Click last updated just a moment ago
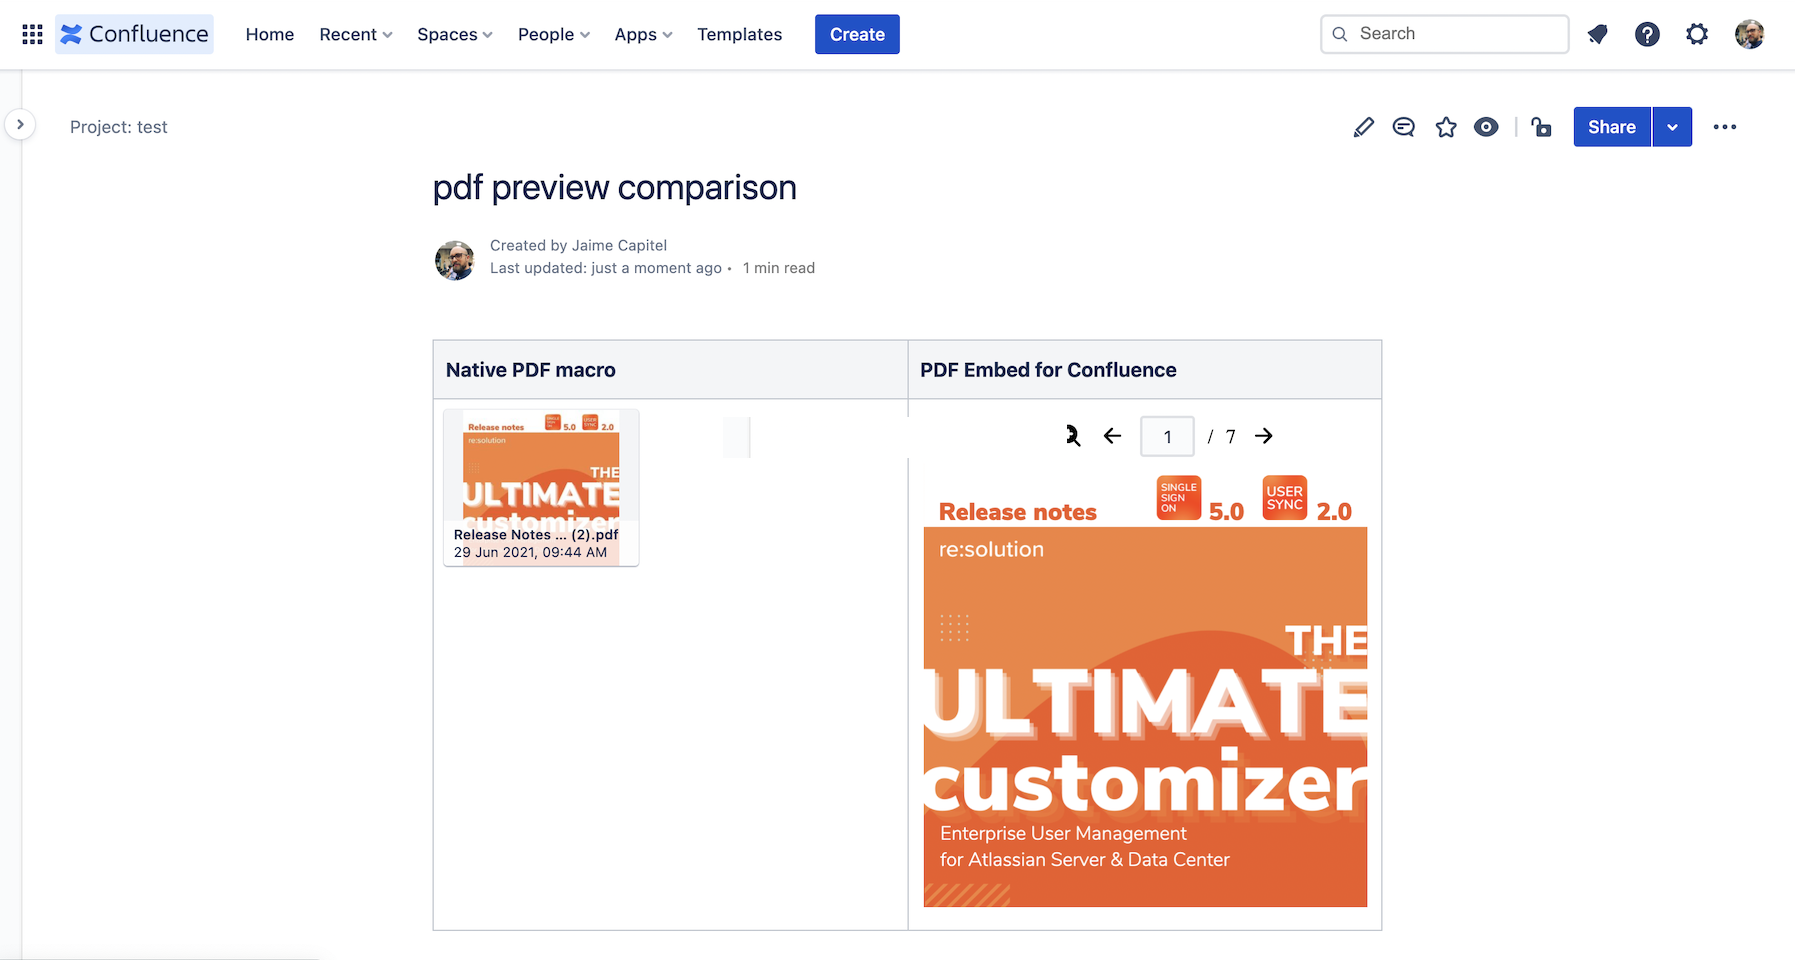The width and height of the screenshot is (1795, 960). (606, 268)
